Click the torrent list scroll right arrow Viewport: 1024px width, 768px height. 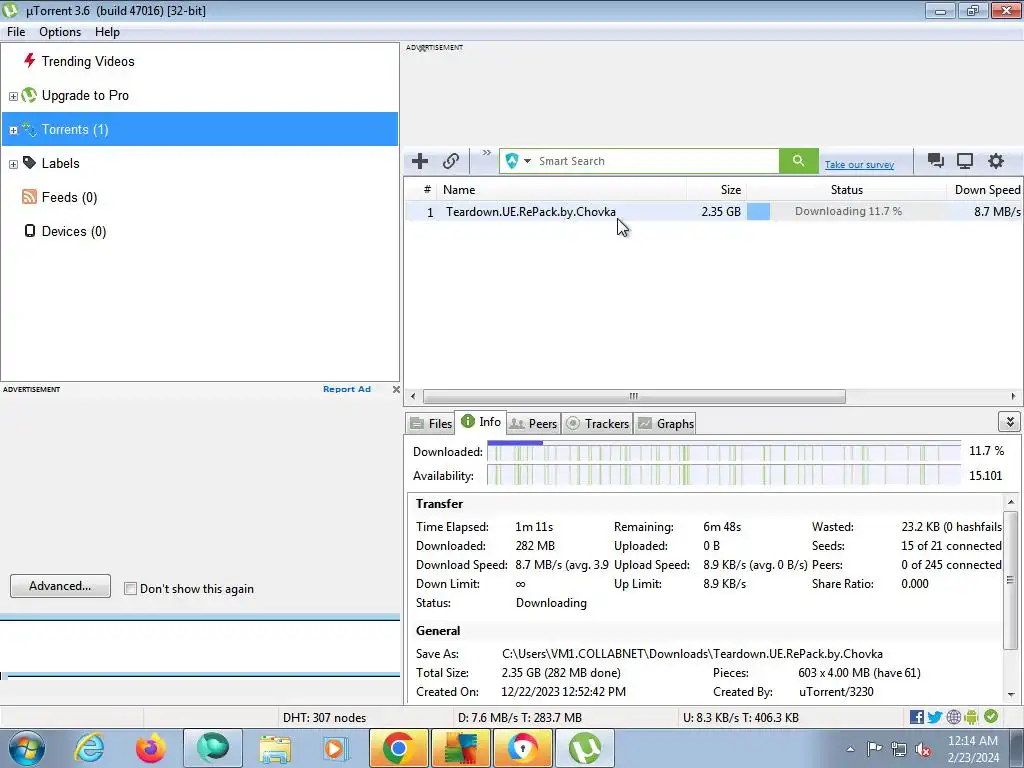point(1013,396)
